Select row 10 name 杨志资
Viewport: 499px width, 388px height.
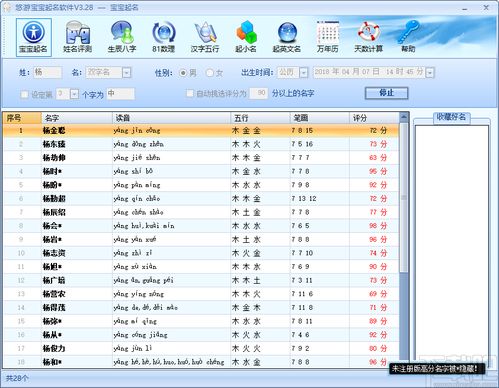point(54,253)
